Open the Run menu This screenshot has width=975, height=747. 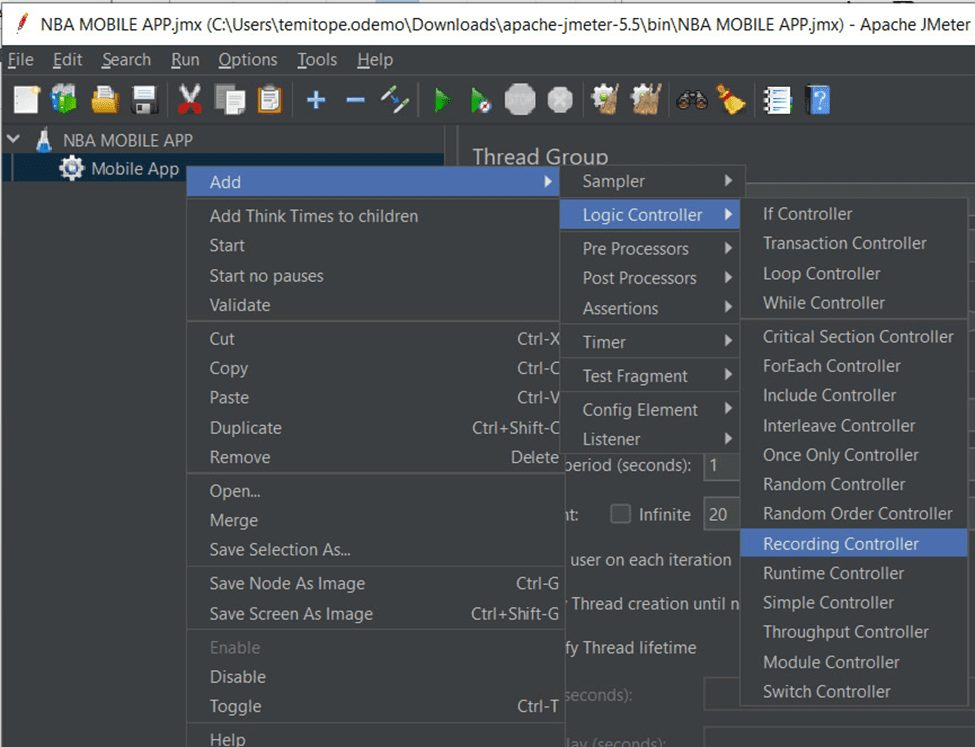(x=185, y=60)
